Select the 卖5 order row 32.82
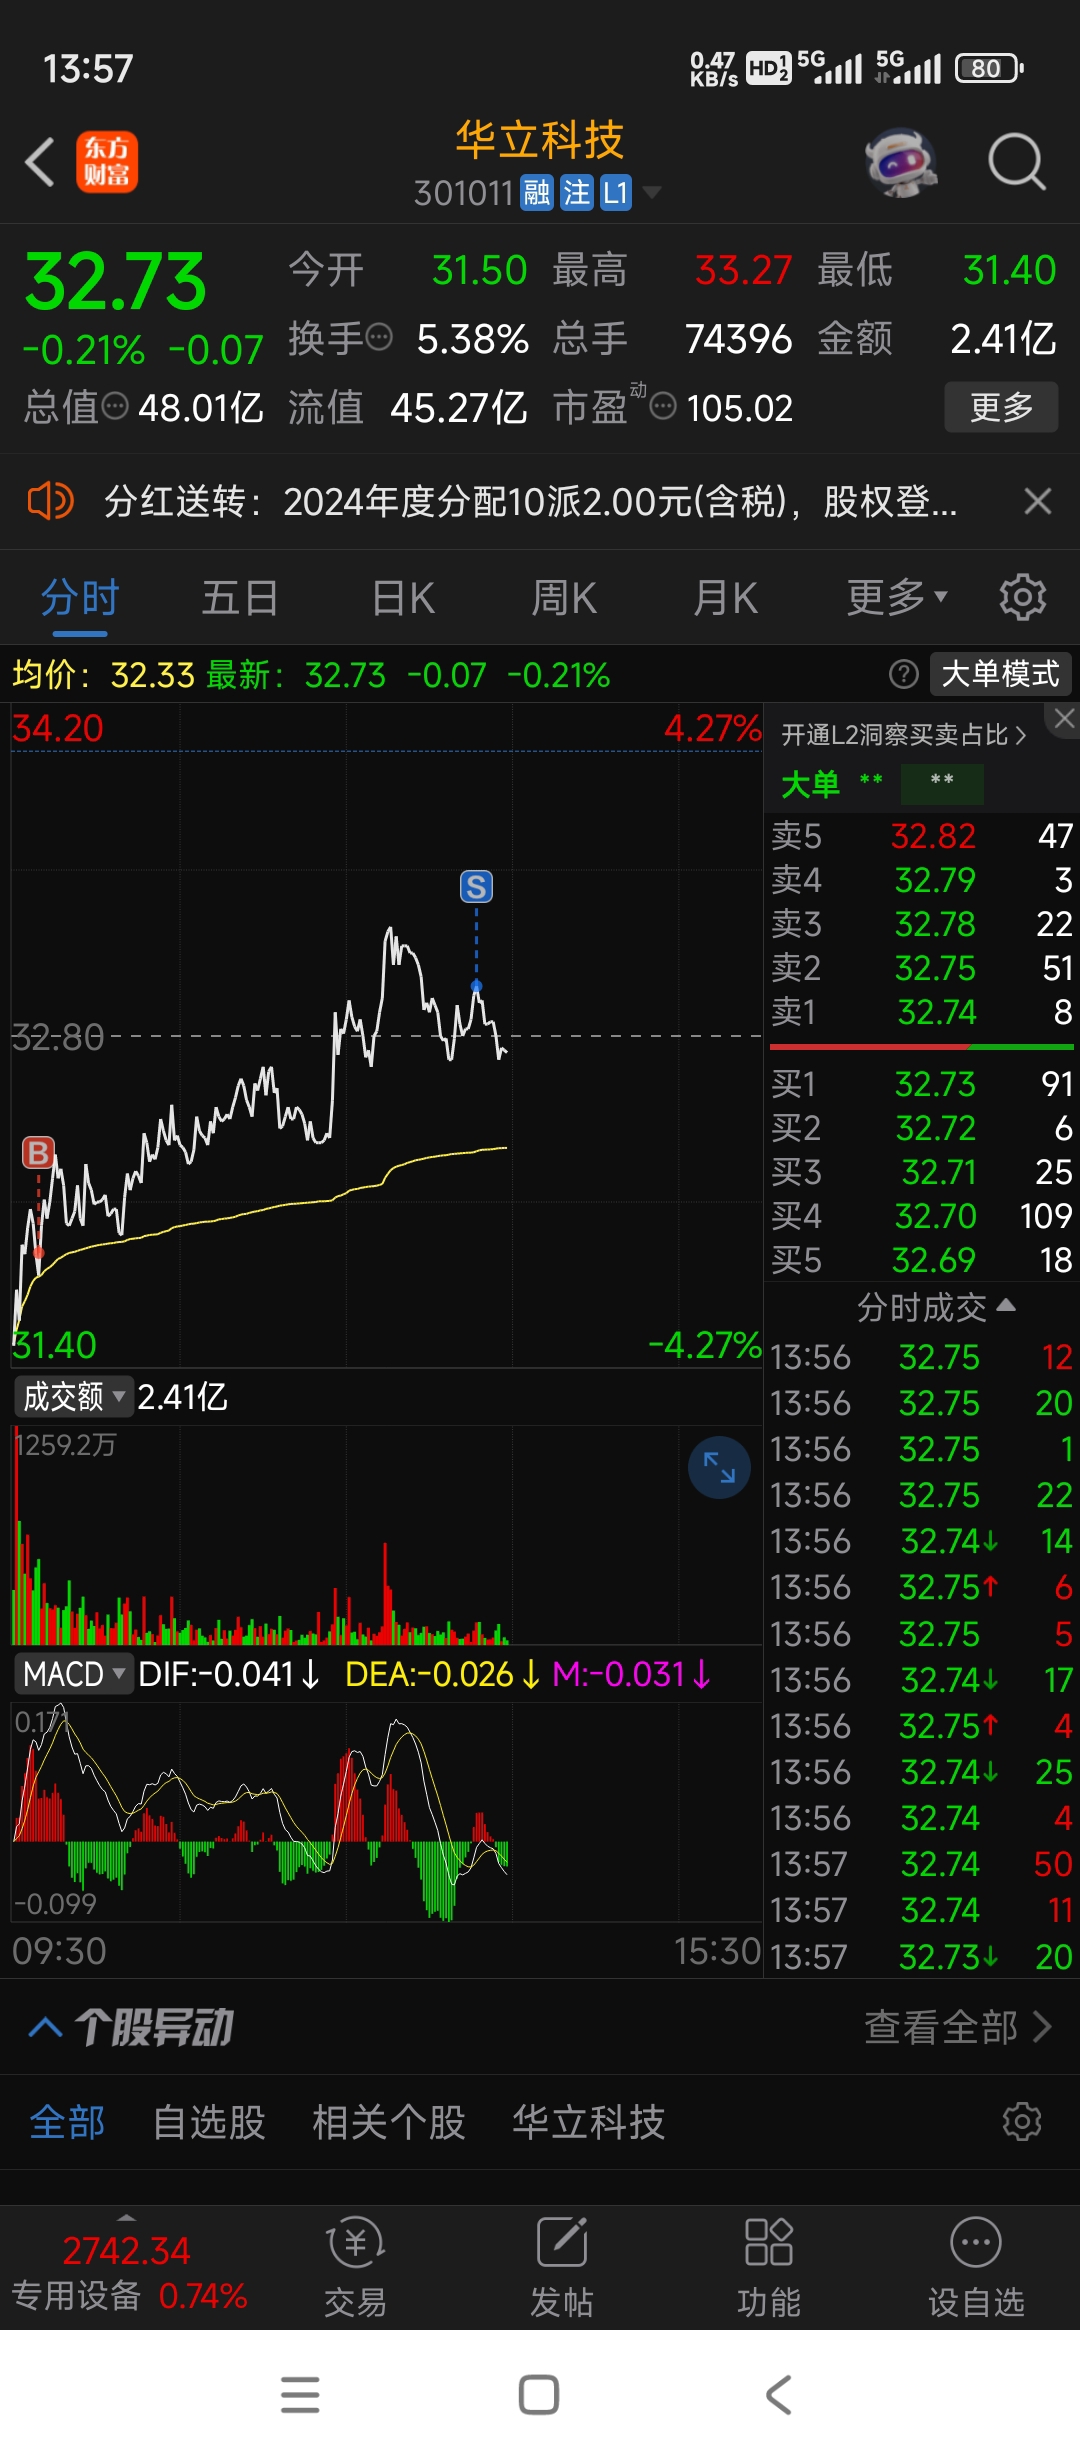The height and width of the screenshot is (2460, 1080). [x=922, y=836]
